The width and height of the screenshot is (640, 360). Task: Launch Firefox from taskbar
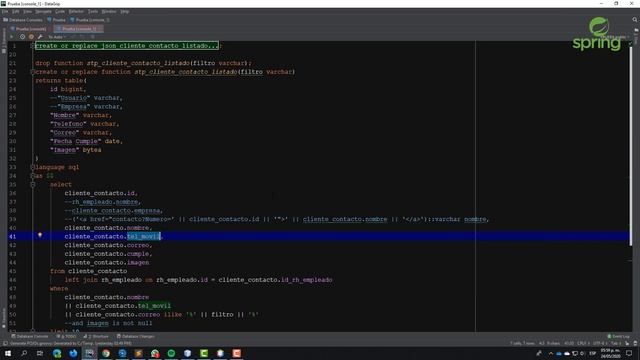click(73, 353)
